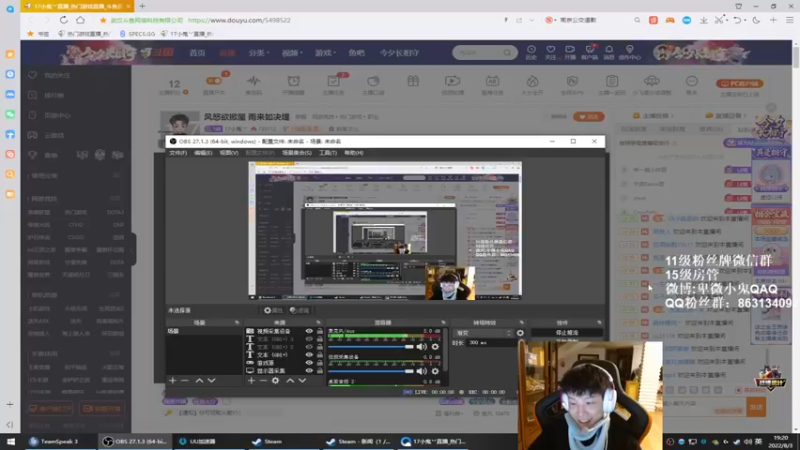Click 停止推流 stop streaming button
This screenshot has width=800, height=450.
566,333
